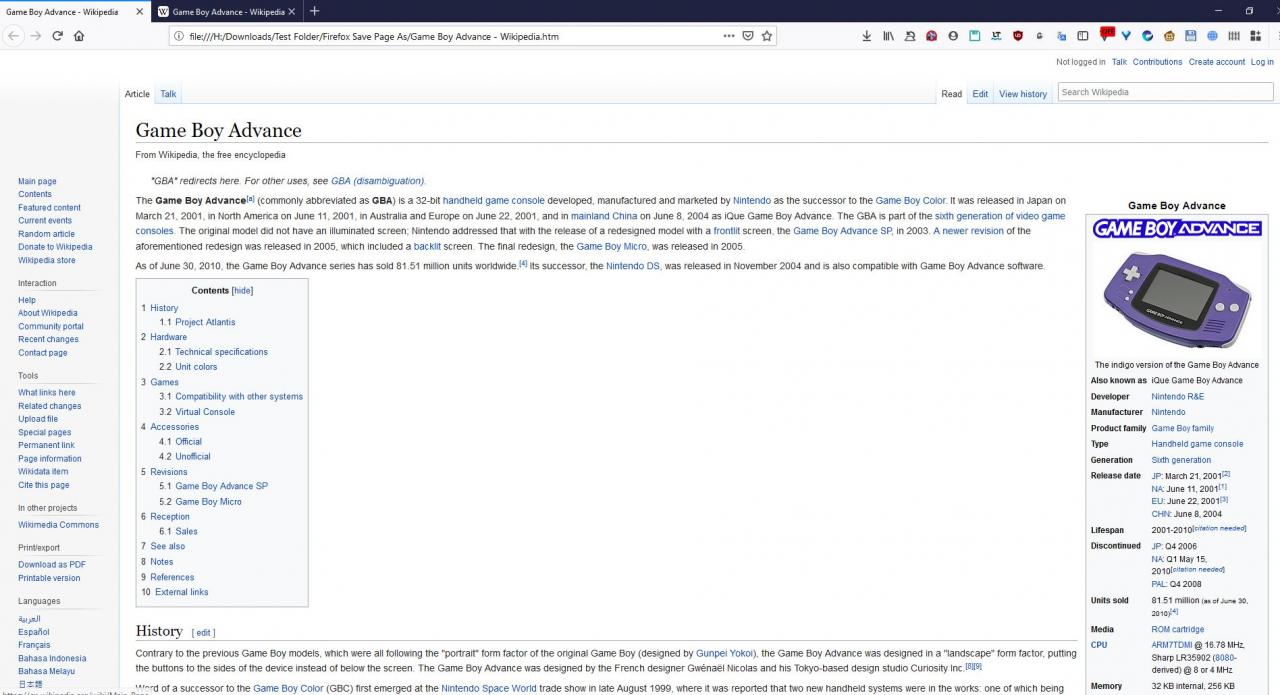
Task: Hide the Contents table with hide toggle
Action: 242,291
